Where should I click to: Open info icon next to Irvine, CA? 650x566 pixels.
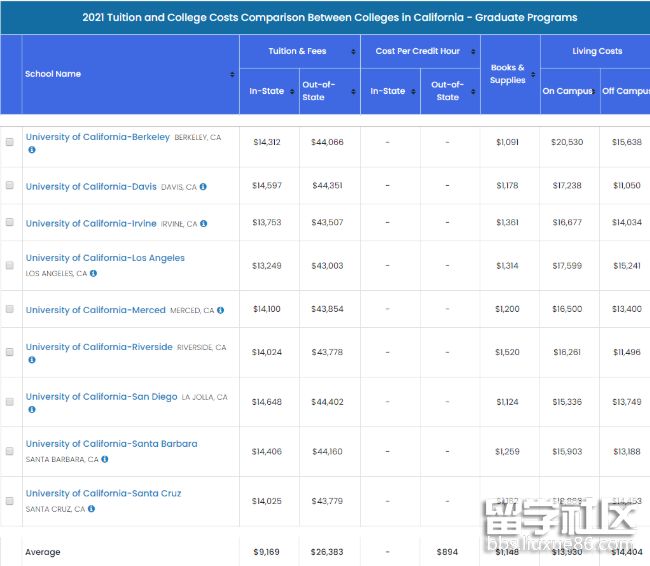(204, 223)
